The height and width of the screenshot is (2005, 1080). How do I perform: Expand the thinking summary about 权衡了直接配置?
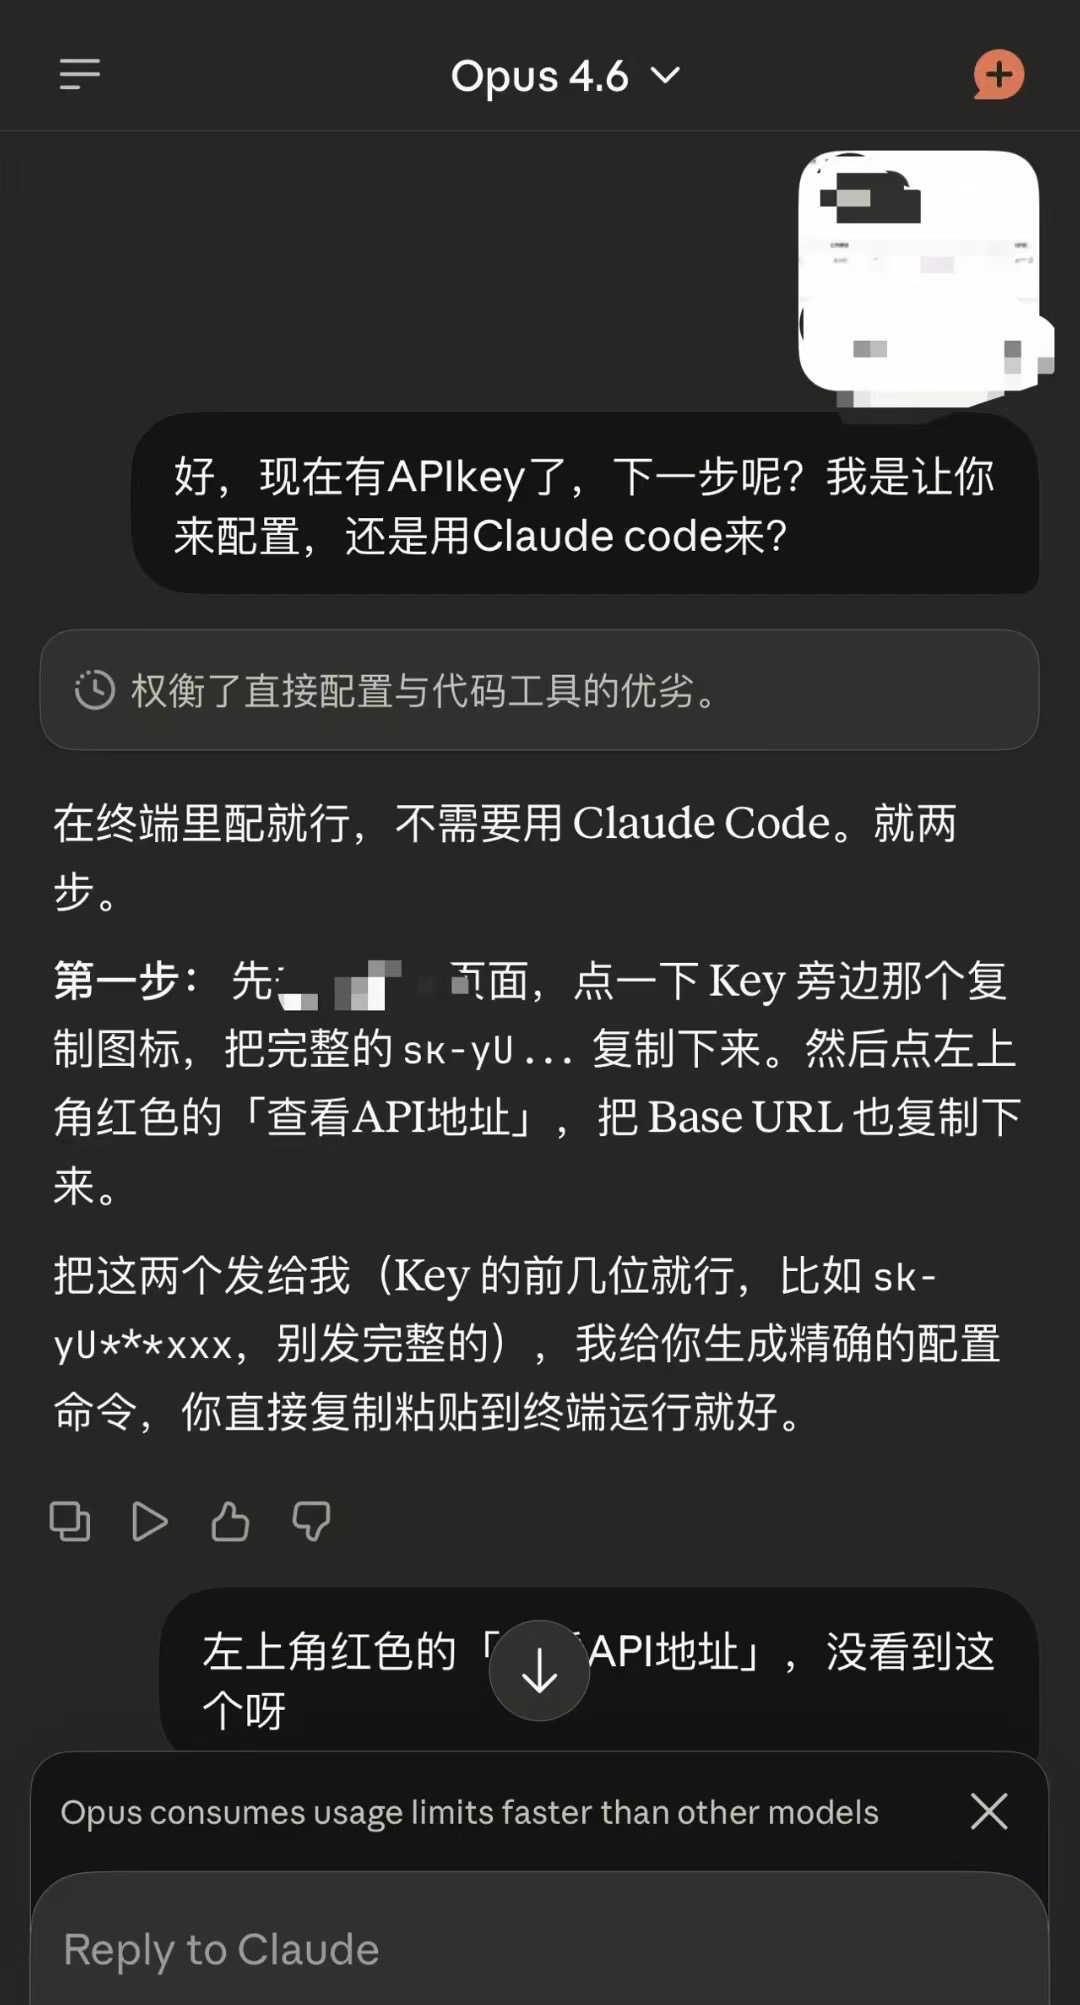(x=539, y=690)
